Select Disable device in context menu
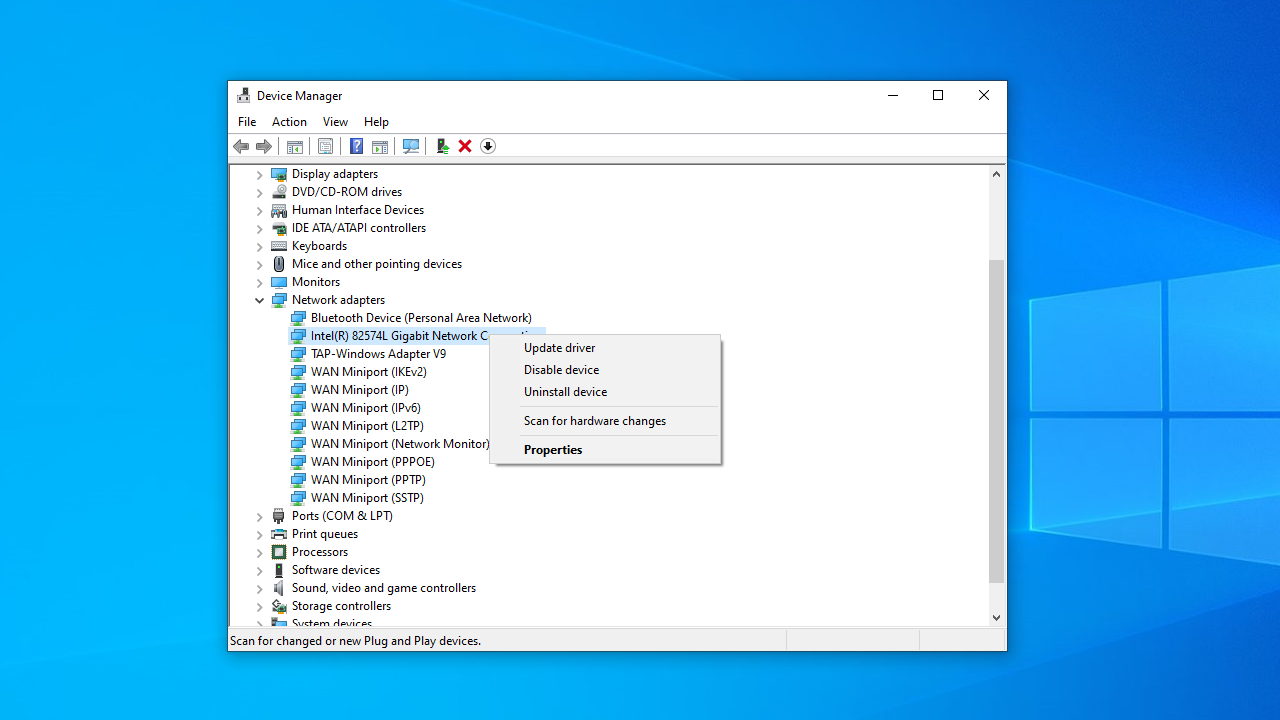 coord(561,370)
